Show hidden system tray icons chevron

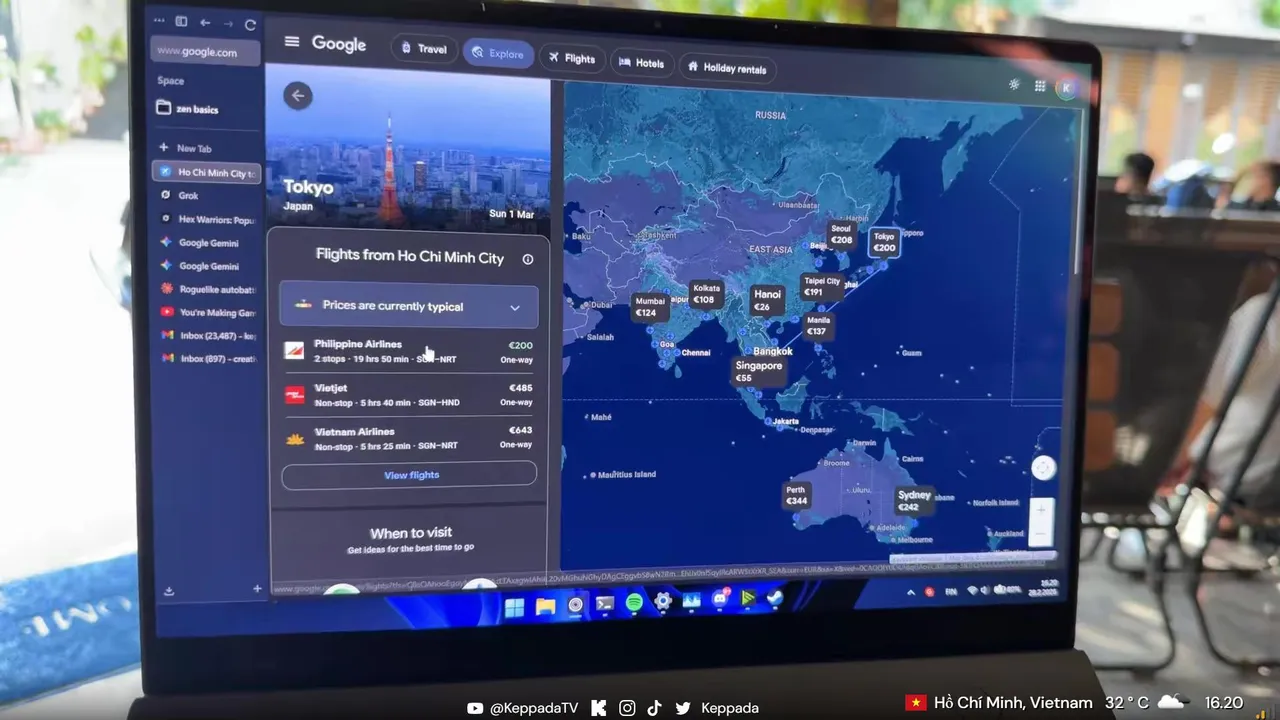click(911, 592)
